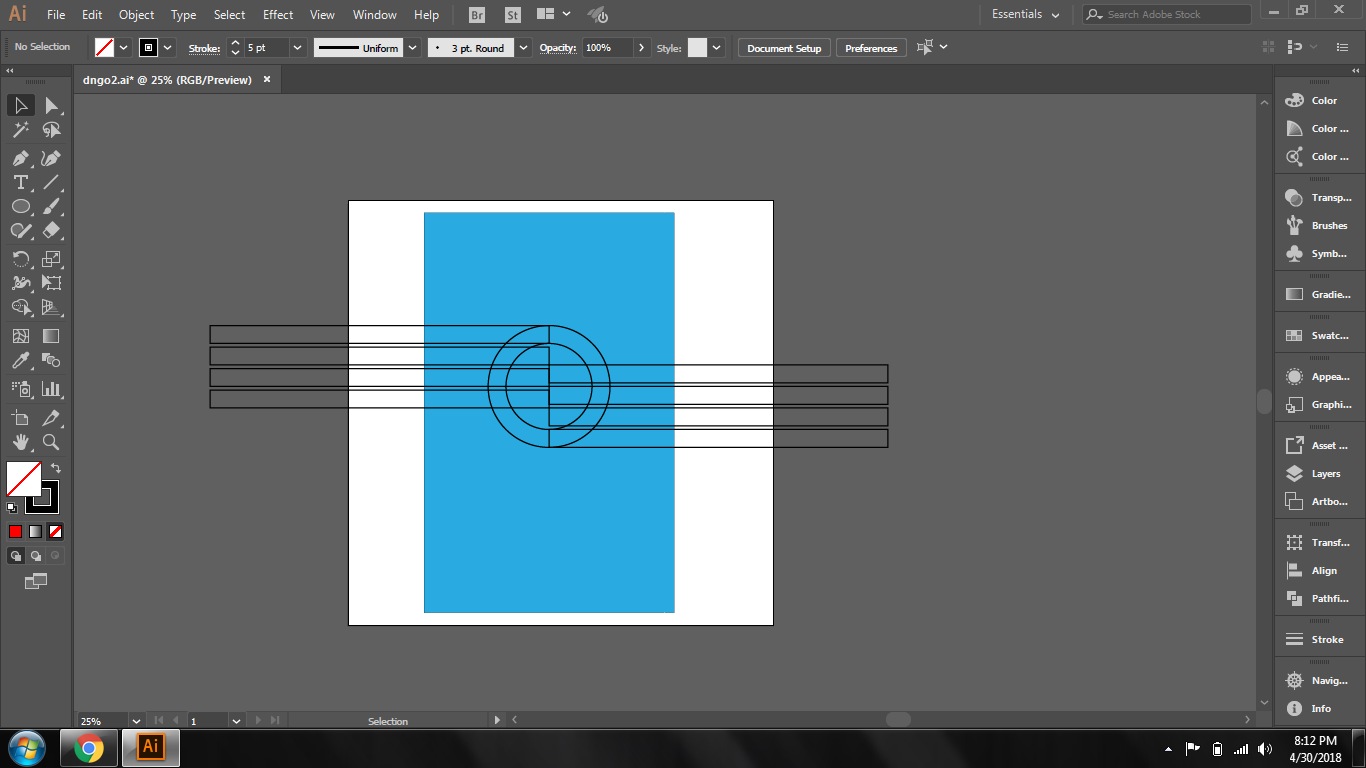
Task: Open the Type menu
Action: (183, 14)
